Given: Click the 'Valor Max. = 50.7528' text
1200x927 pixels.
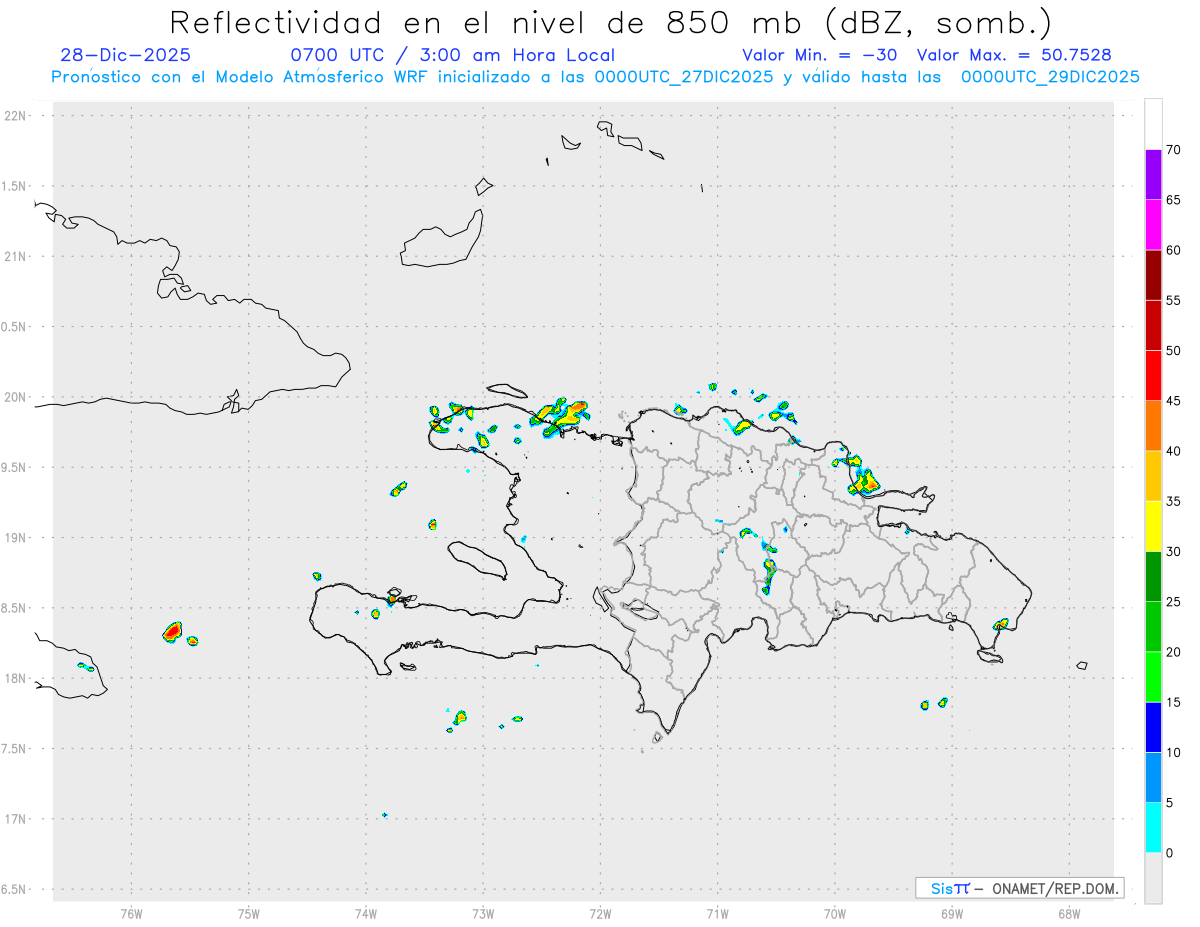Looking at the screenshot, I should 1014,55.
